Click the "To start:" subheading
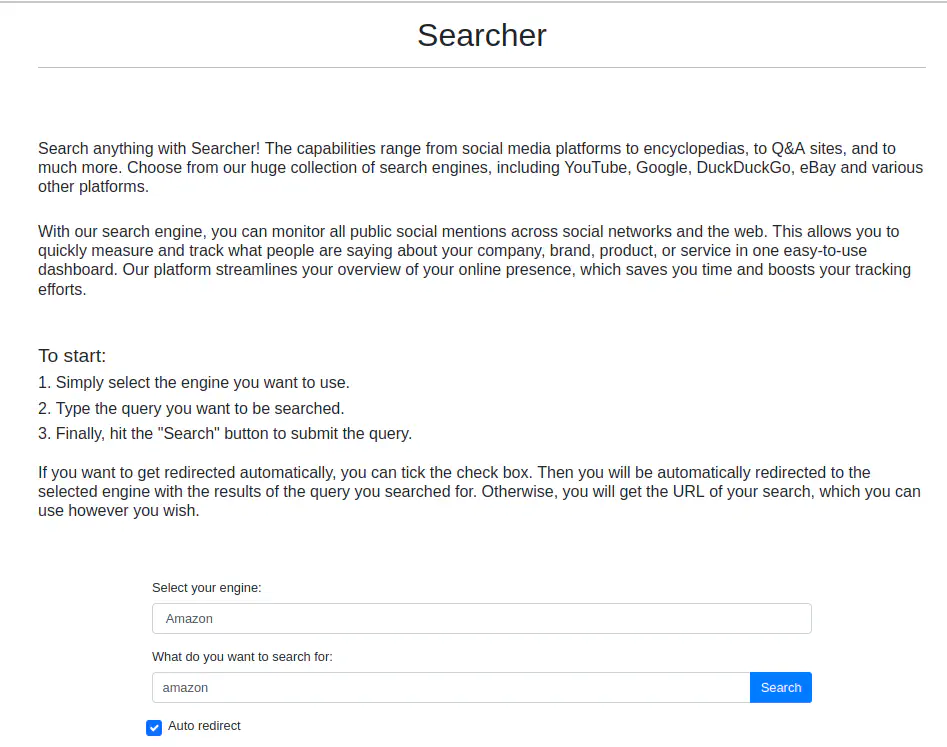This screenshot has height=747, width=947. 72,356
